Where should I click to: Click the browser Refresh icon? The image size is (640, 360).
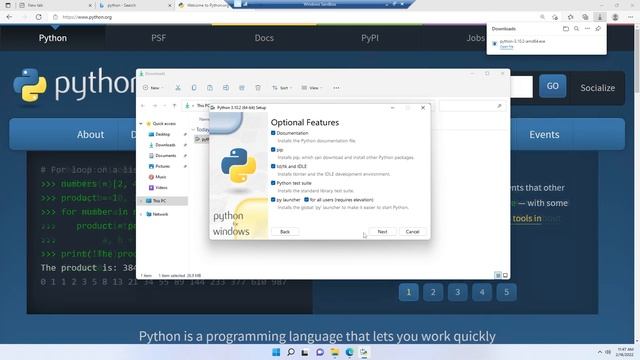point(38,17)
